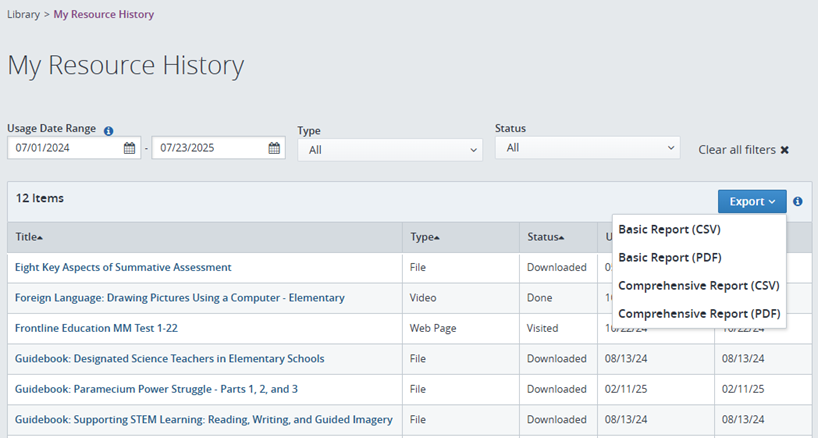
Task: Open the end date calendar picker icon
Action: click(x=274, y=148)
